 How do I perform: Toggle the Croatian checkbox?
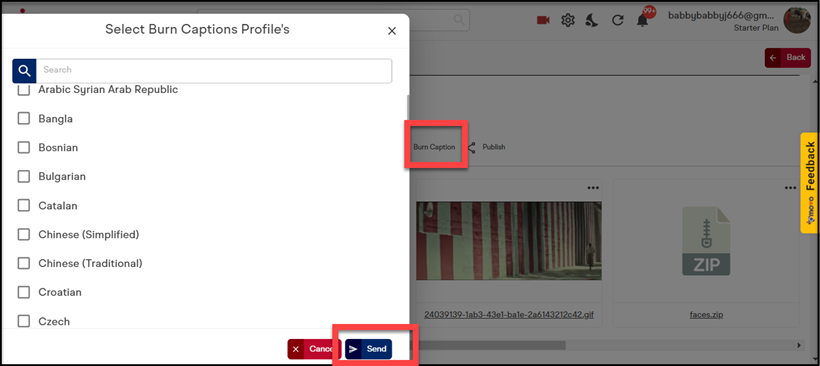coord(24,292)
